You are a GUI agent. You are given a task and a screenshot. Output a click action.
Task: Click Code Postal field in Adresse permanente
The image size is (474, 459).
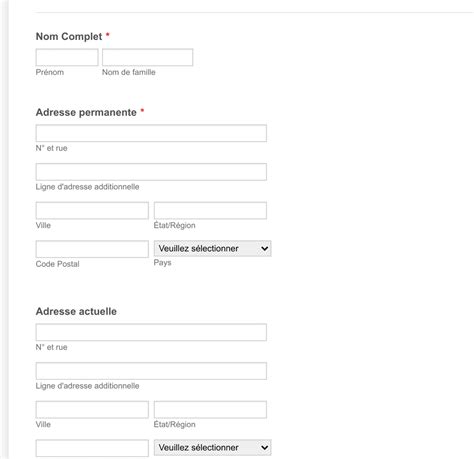click(92, 249)
